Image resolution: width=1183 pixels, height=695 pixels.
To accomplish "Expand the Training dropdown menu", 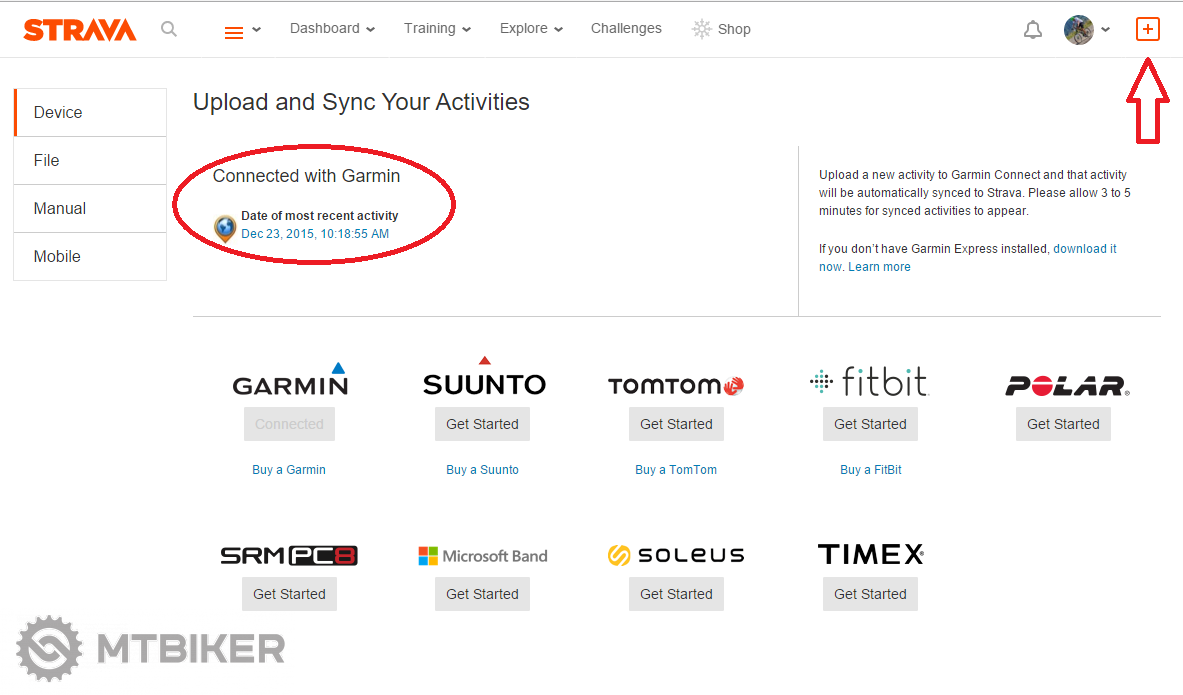I will tap(438, 29).
